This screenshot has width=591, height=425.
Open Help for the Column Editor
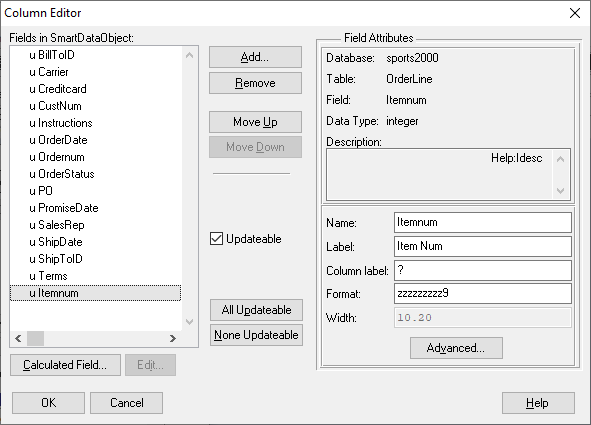(538, 403)
